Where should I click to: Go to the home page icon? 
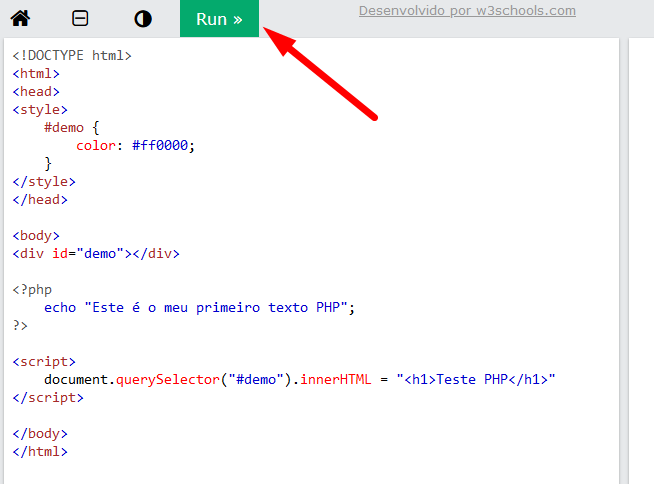point(20,19)
